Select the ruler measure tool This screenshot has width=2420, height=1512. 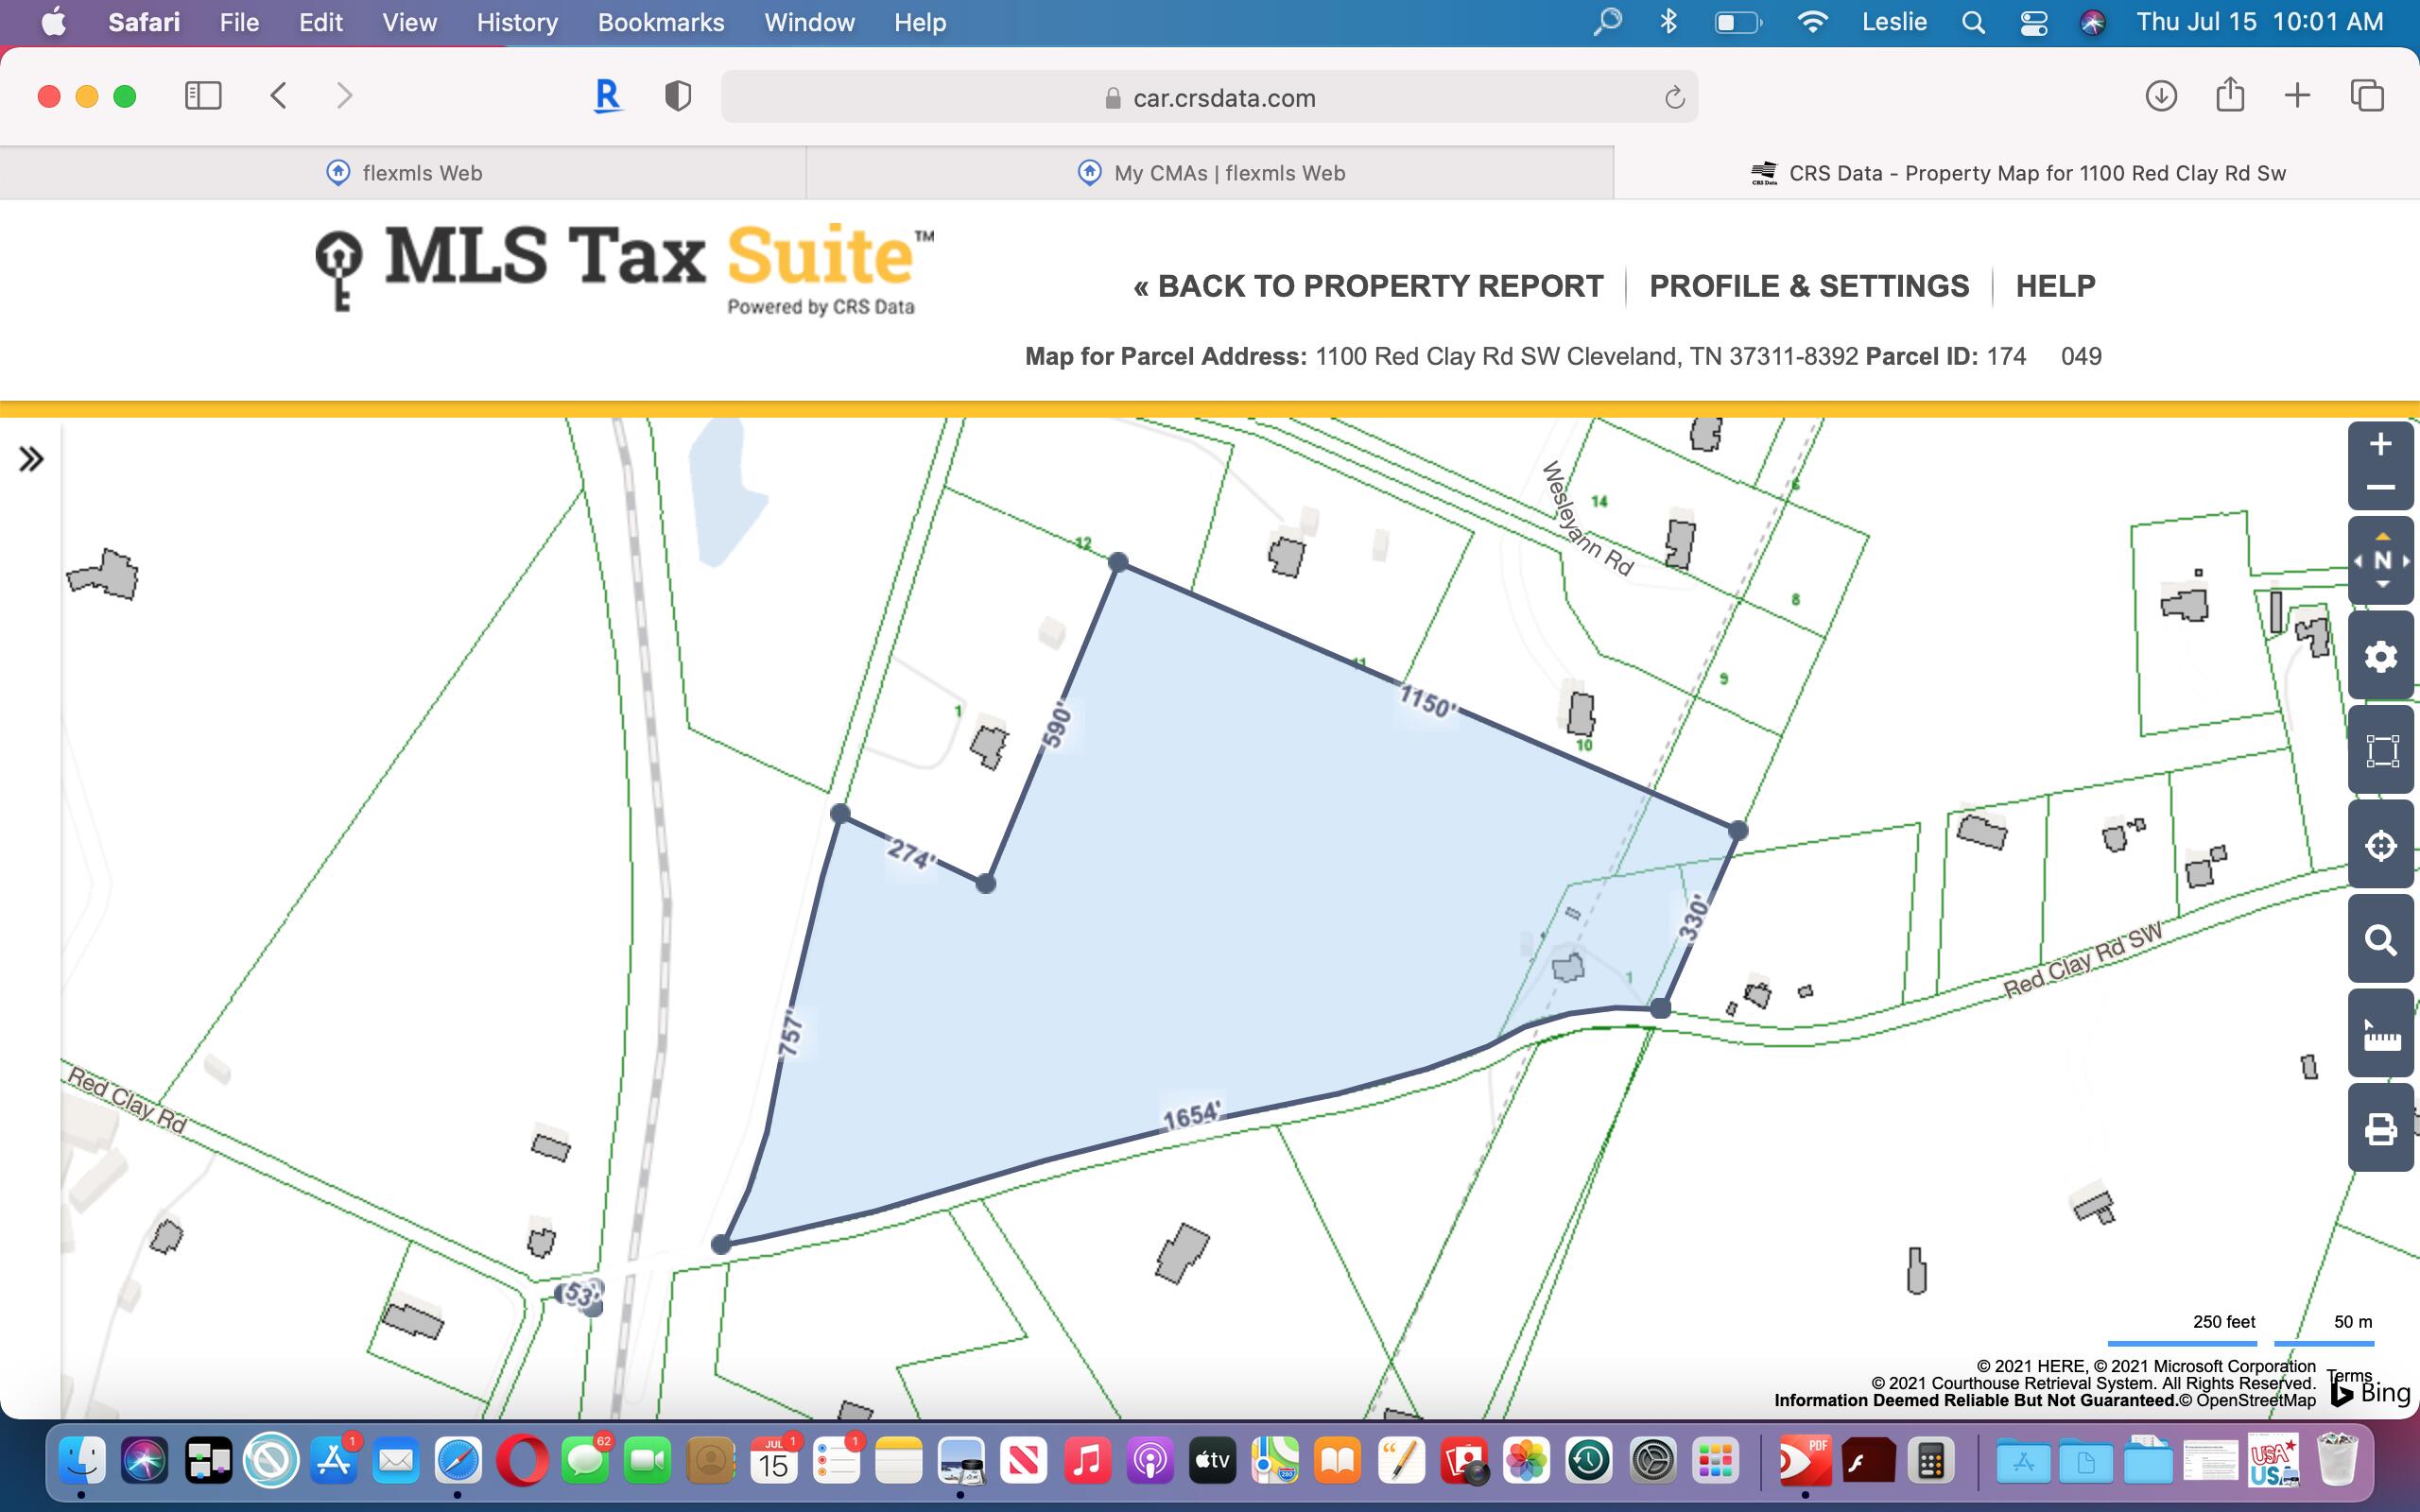(x=2380, y=1034)
